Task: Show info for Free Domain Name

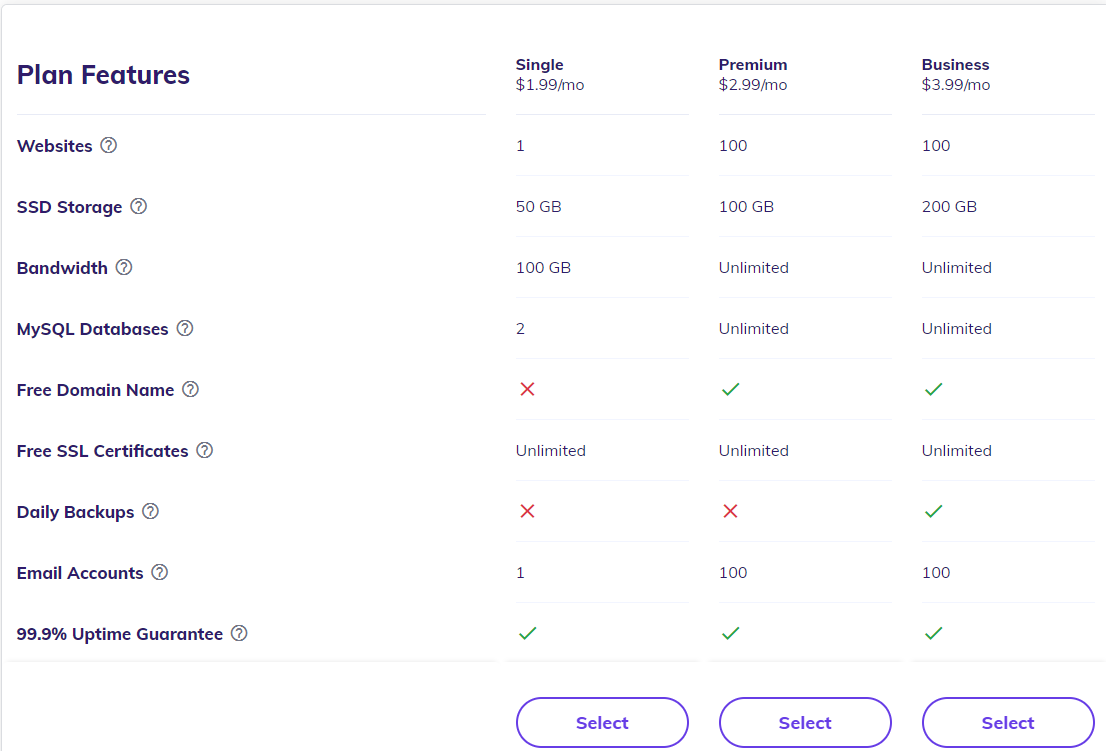Action: (x=190, y=389)
